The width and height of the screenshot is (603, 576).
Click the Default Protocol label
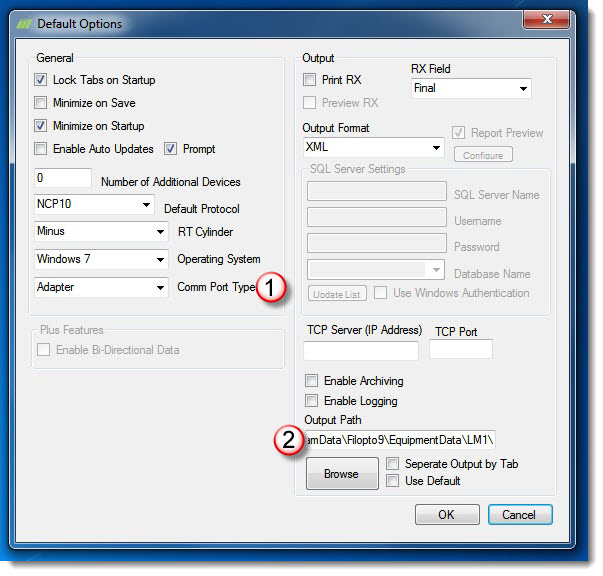point(202,209)
